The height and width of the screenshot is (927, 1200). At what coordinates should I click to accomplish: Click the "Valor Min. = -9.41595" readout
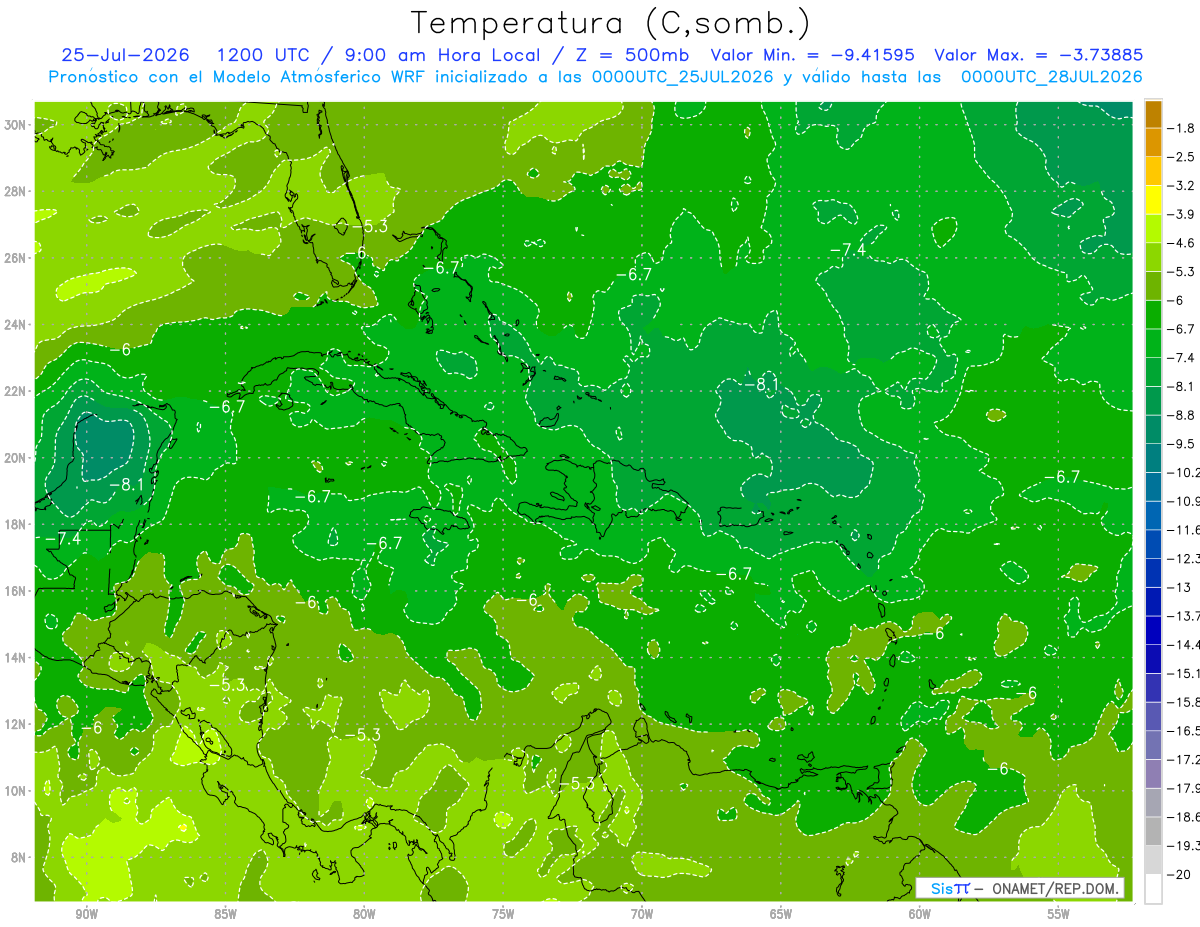pos(815,55)
